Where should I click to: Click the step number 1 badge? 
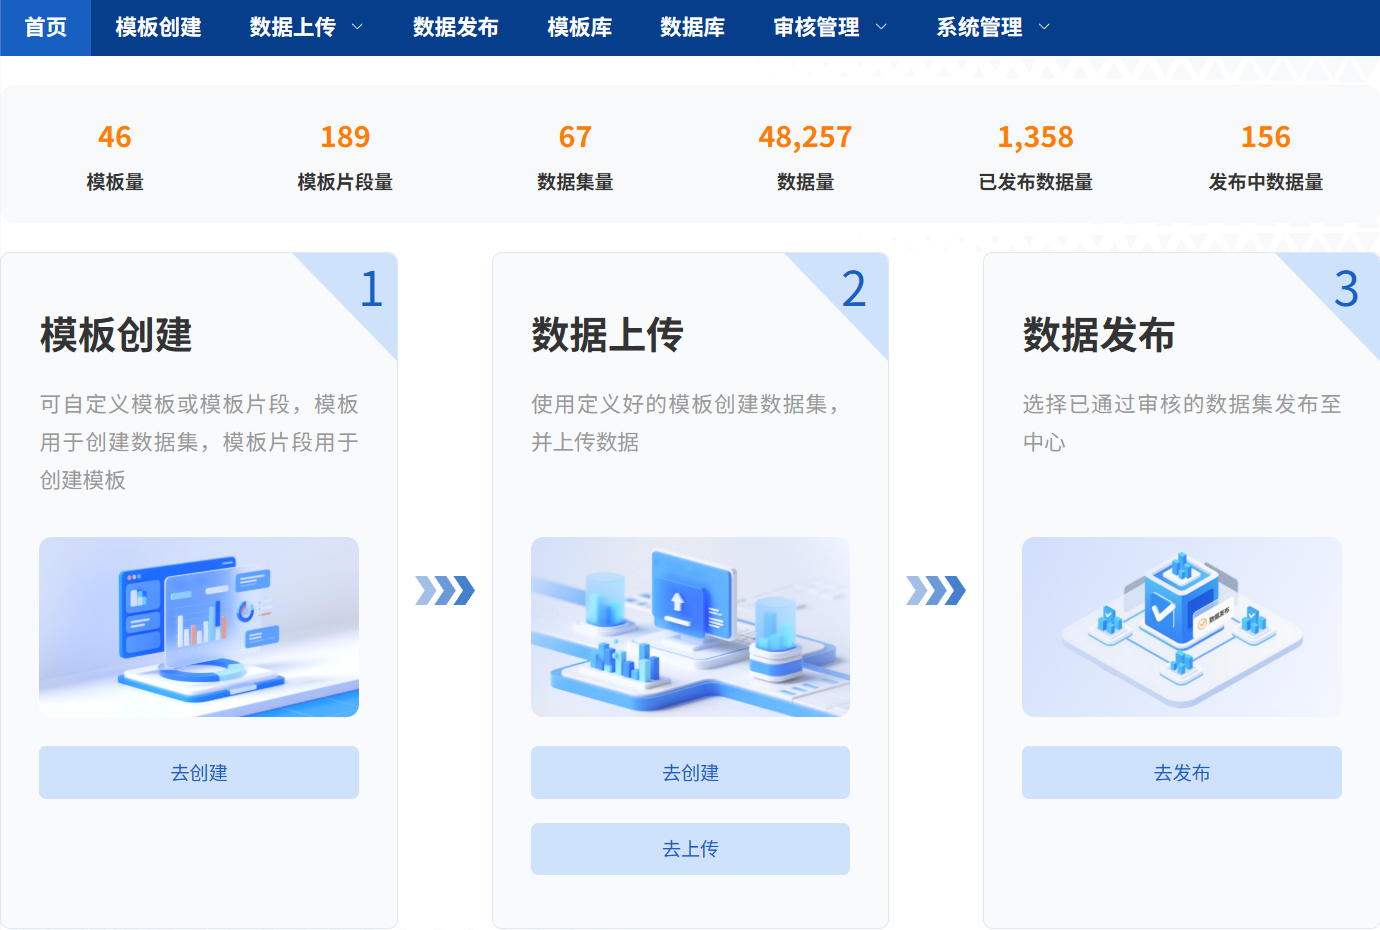371,289
